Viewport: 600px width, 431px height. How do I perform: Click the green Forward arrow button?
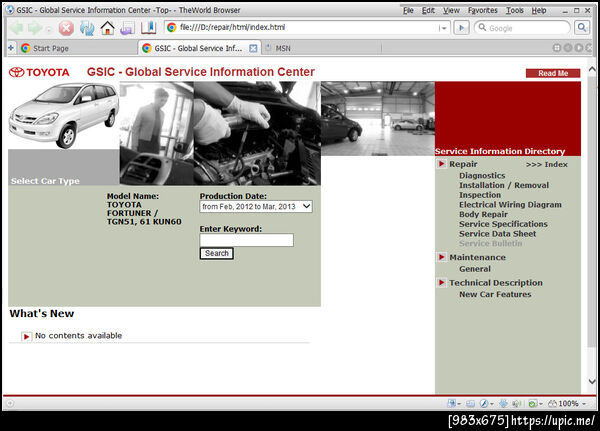pyautogui.click(x=35, y=28)
